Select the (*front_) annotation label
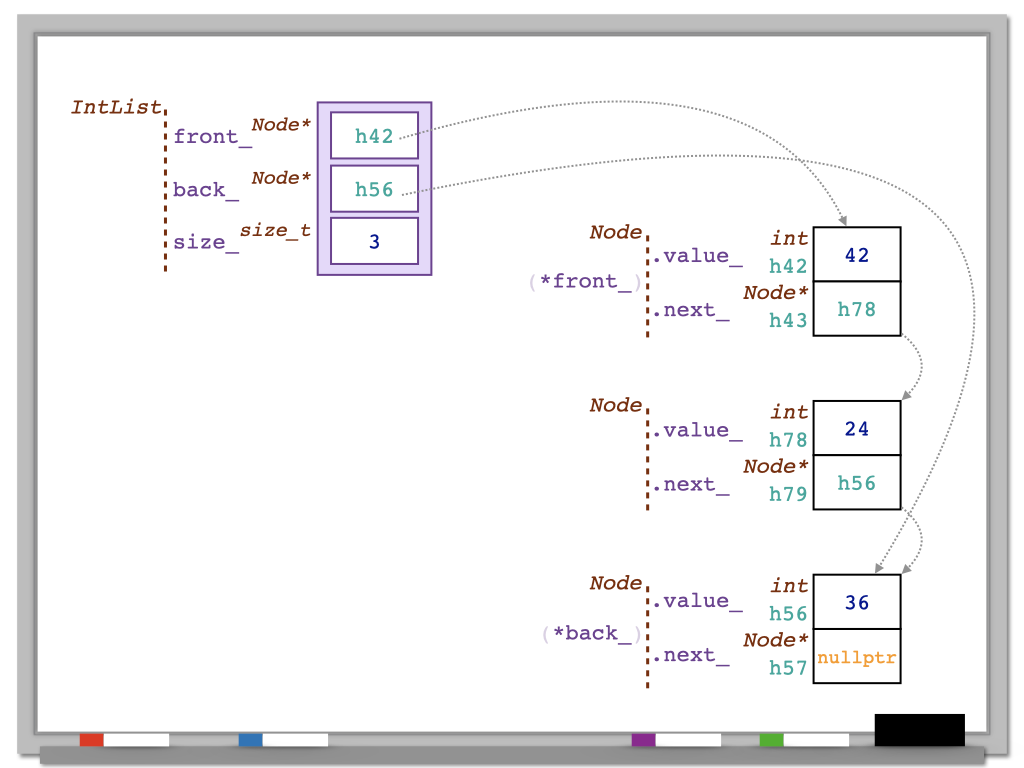The image size is (1024, 768). (x=586, y=282)
